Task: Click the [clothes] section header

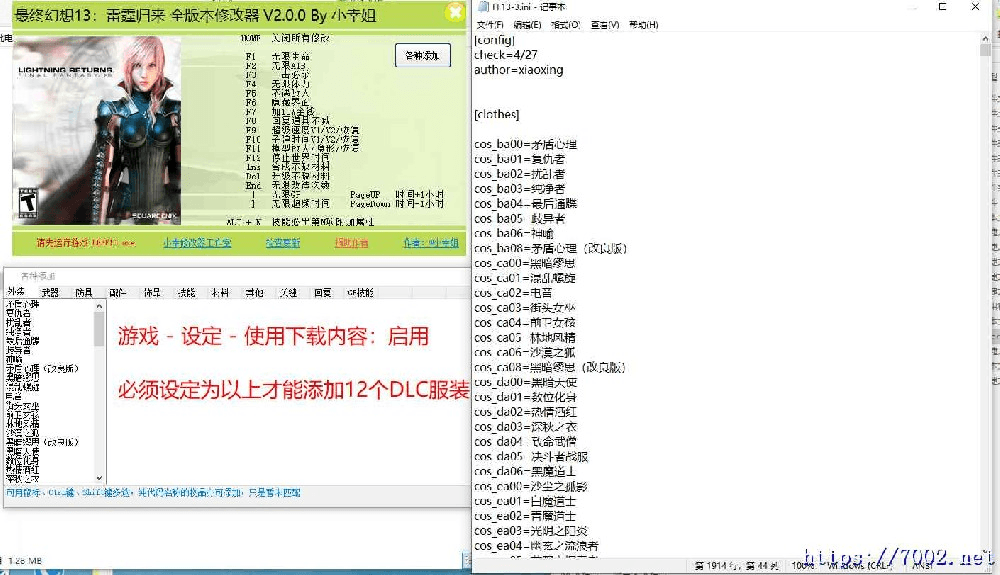Action: [x=497, y=115]
